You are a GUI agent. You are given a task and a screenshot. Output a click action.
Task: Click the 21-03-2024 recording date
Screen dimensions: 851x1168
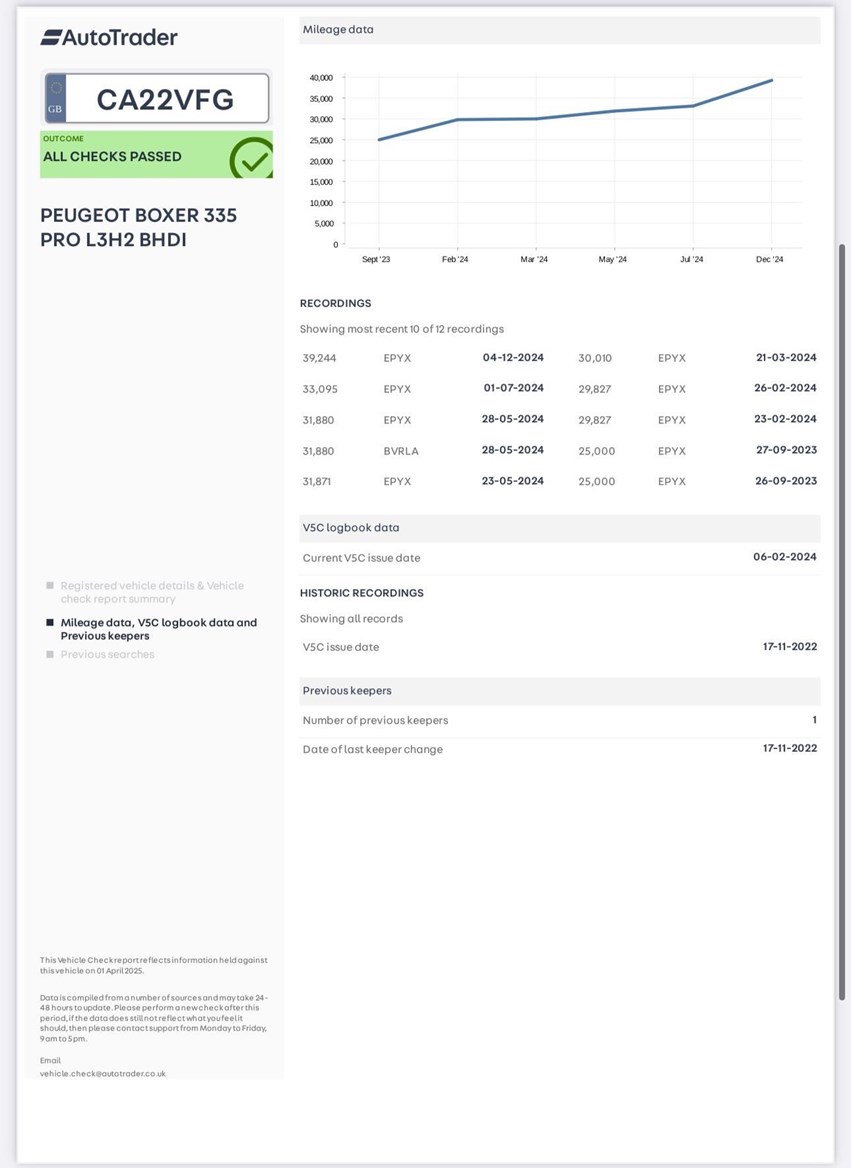click(x=786, y=358)
